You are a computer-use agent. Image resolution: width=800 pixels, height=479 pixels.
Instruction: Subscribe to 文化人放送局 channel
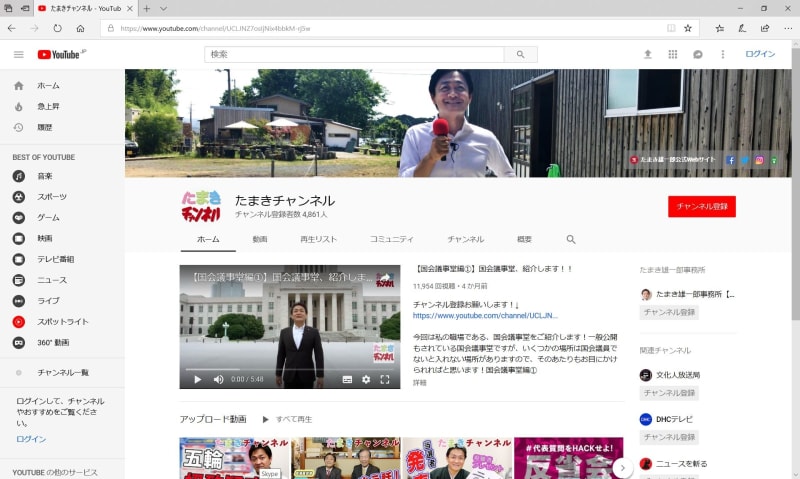click(x=669, y=393)
